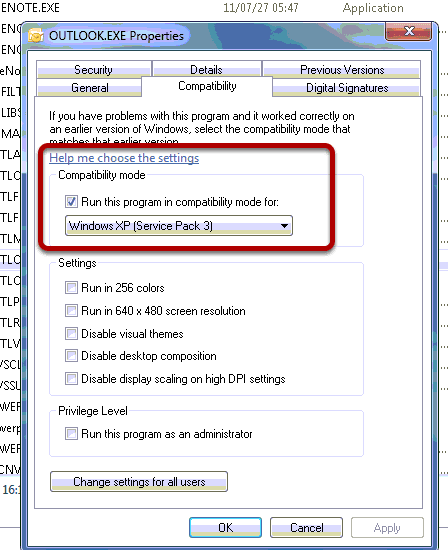Go to the General tab
This screenshot has width=448, height=550.
click(x=89, y=87)
